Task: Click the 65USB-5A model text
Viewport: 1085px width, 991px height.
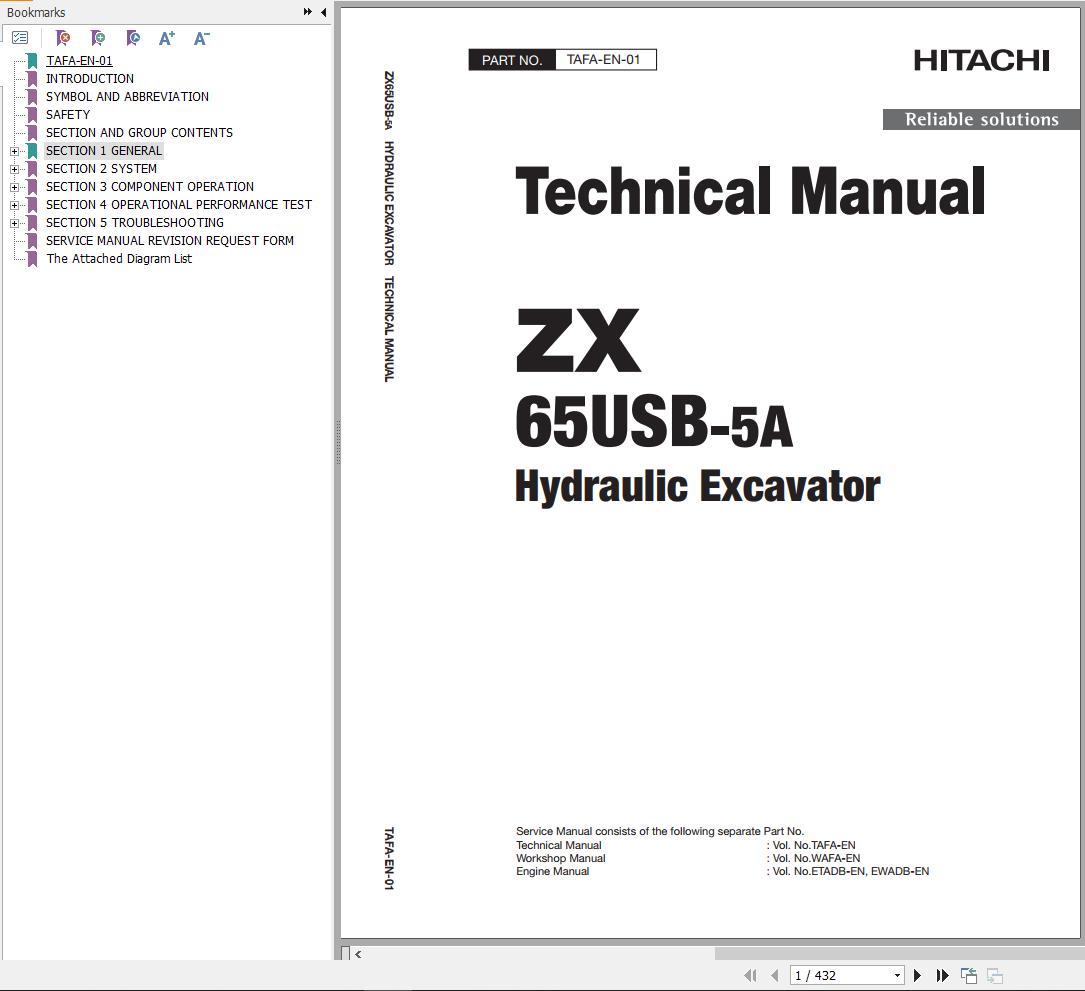Action: pyautogui.click(x=654, y=421)
